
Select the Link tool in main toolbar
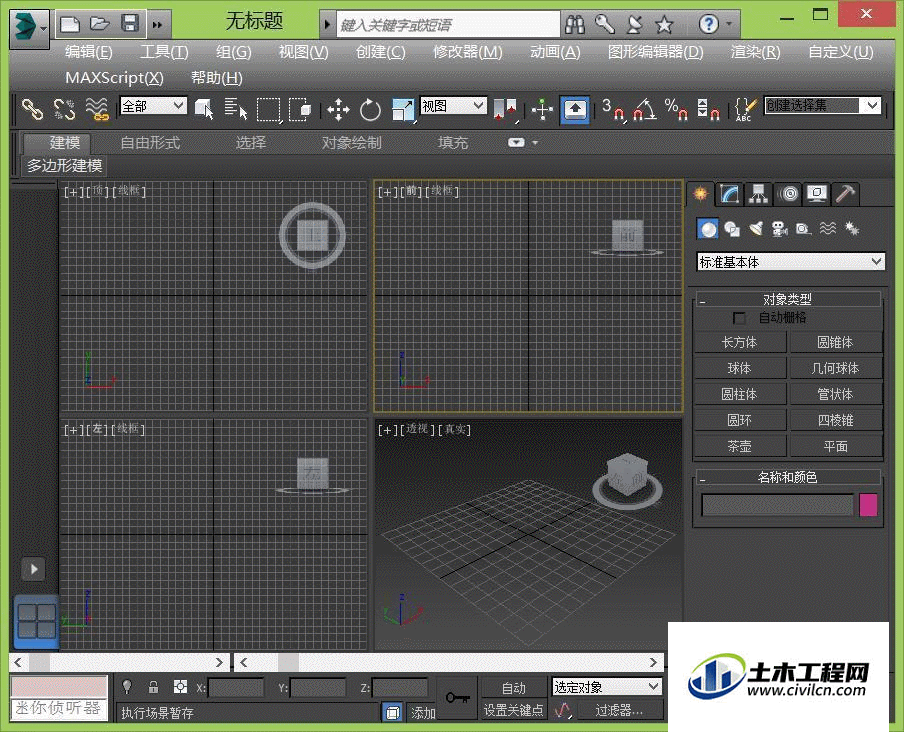pos(32,108)
